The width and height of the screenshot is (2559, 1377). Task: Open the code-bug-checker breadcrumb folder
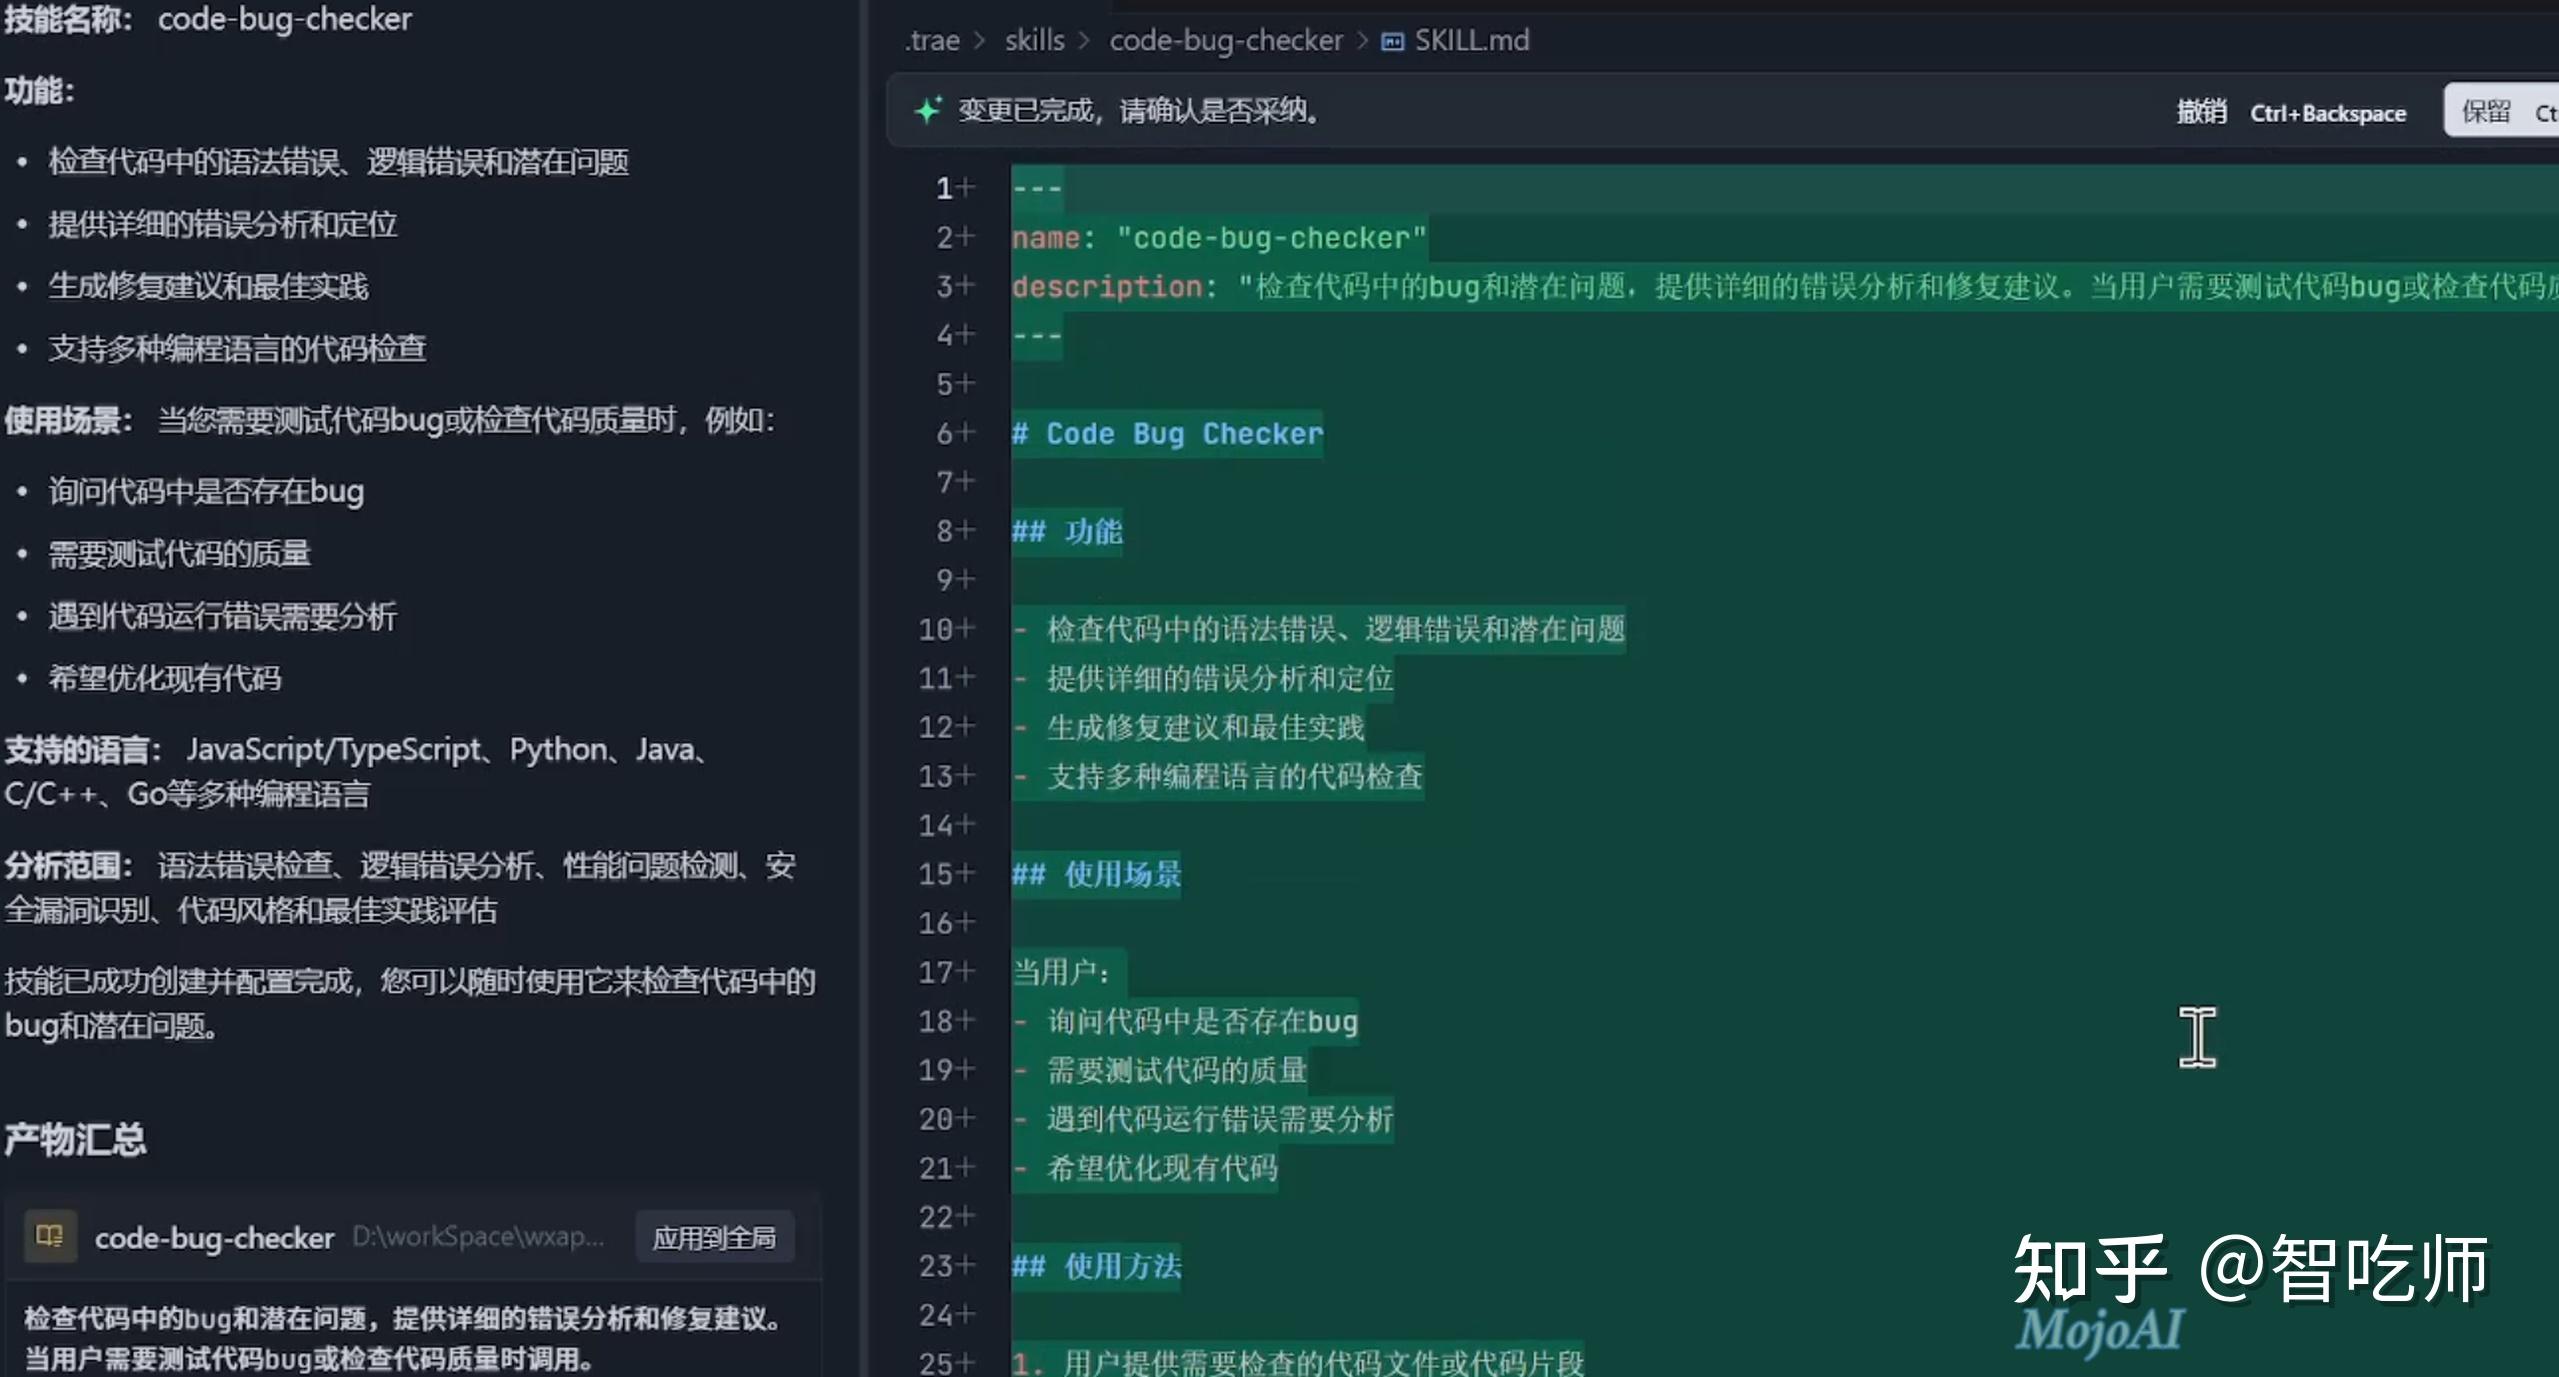pyautogui.click(x=1226, y=40)
